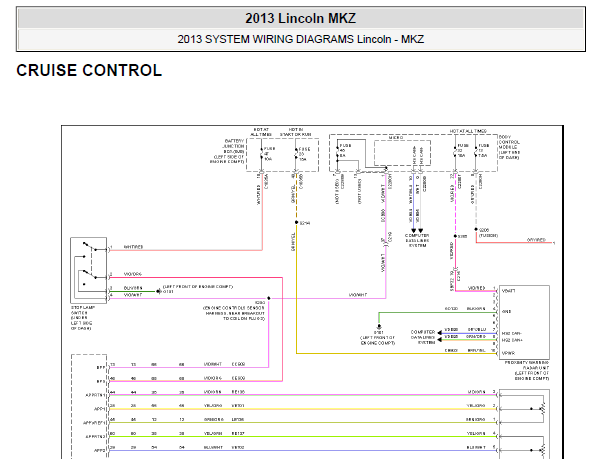Select the GND pin label in radar unit

506,312
